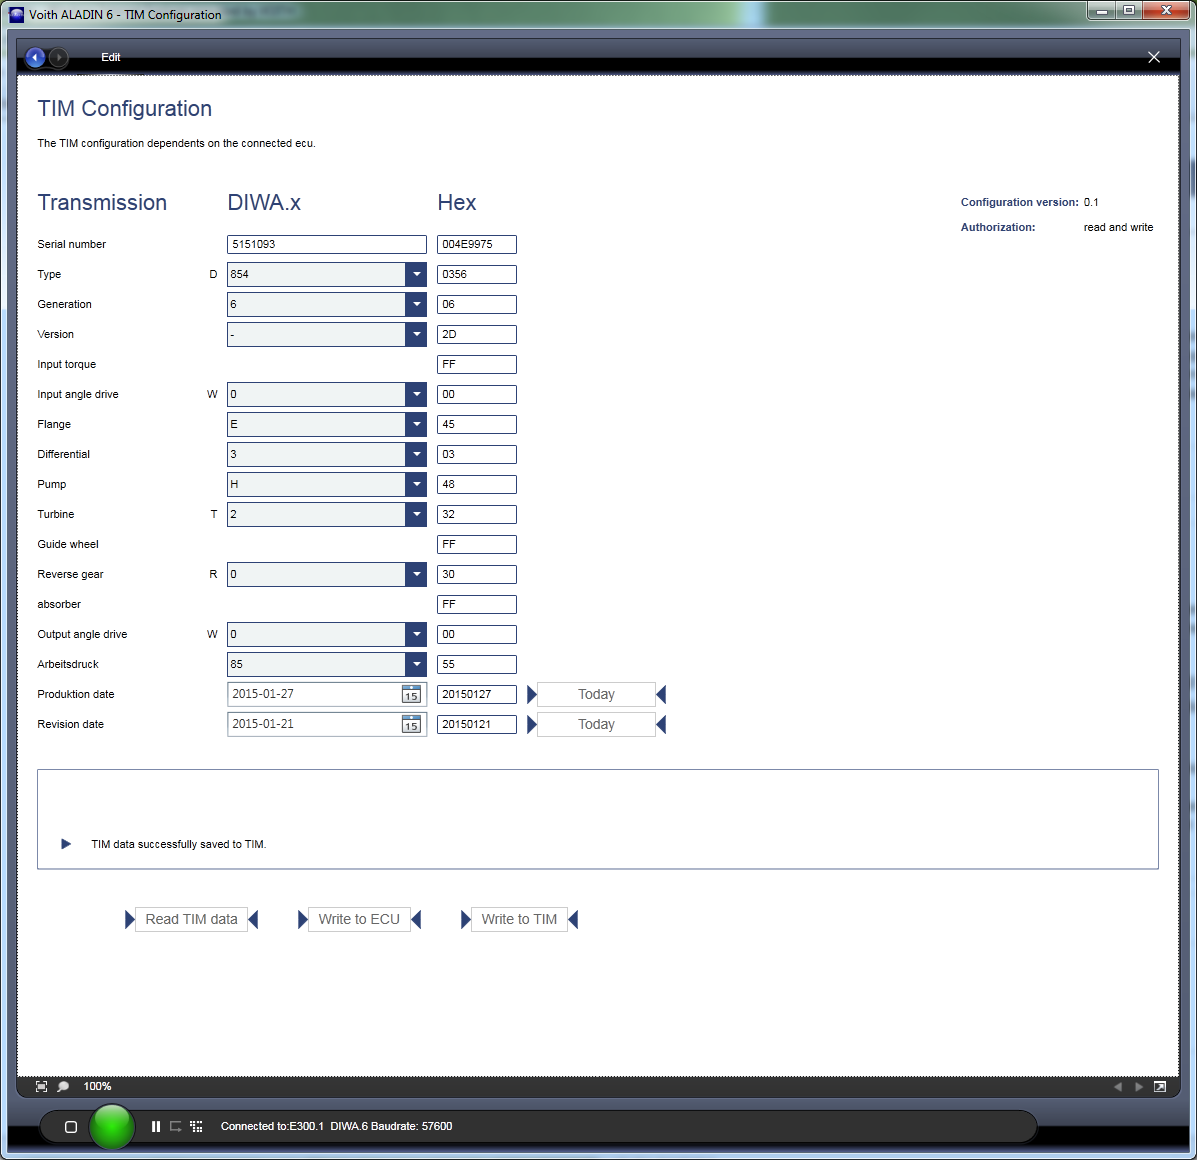Click the Input angle drive hex field
Screen dimensions: 1197x1160
(477, 395)
